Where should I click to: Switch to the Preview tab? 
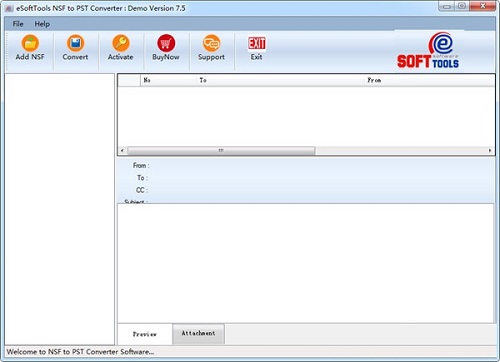pos(145,334)
